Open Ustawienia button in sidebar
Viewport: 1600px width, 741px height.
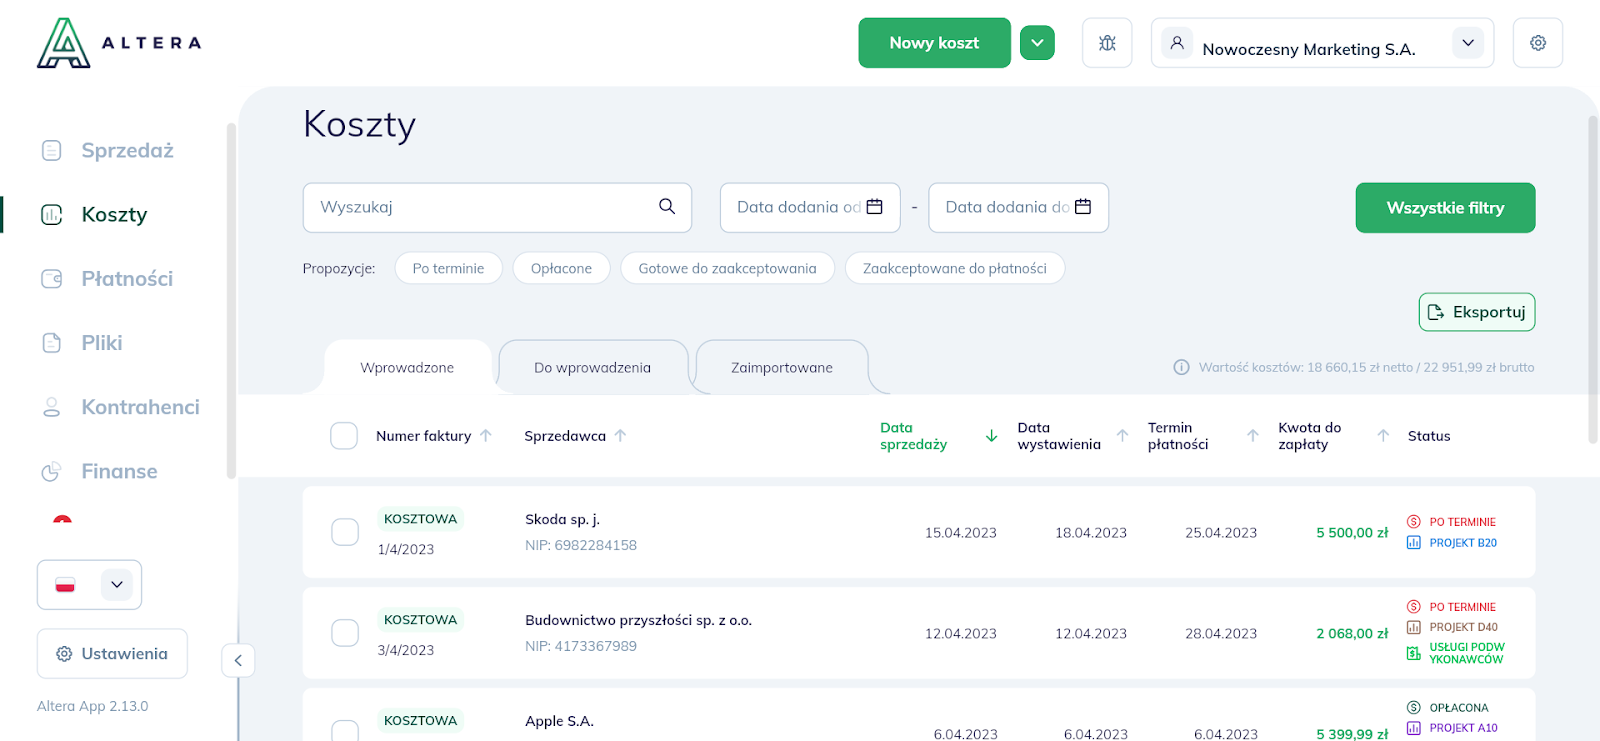(112, 654)
